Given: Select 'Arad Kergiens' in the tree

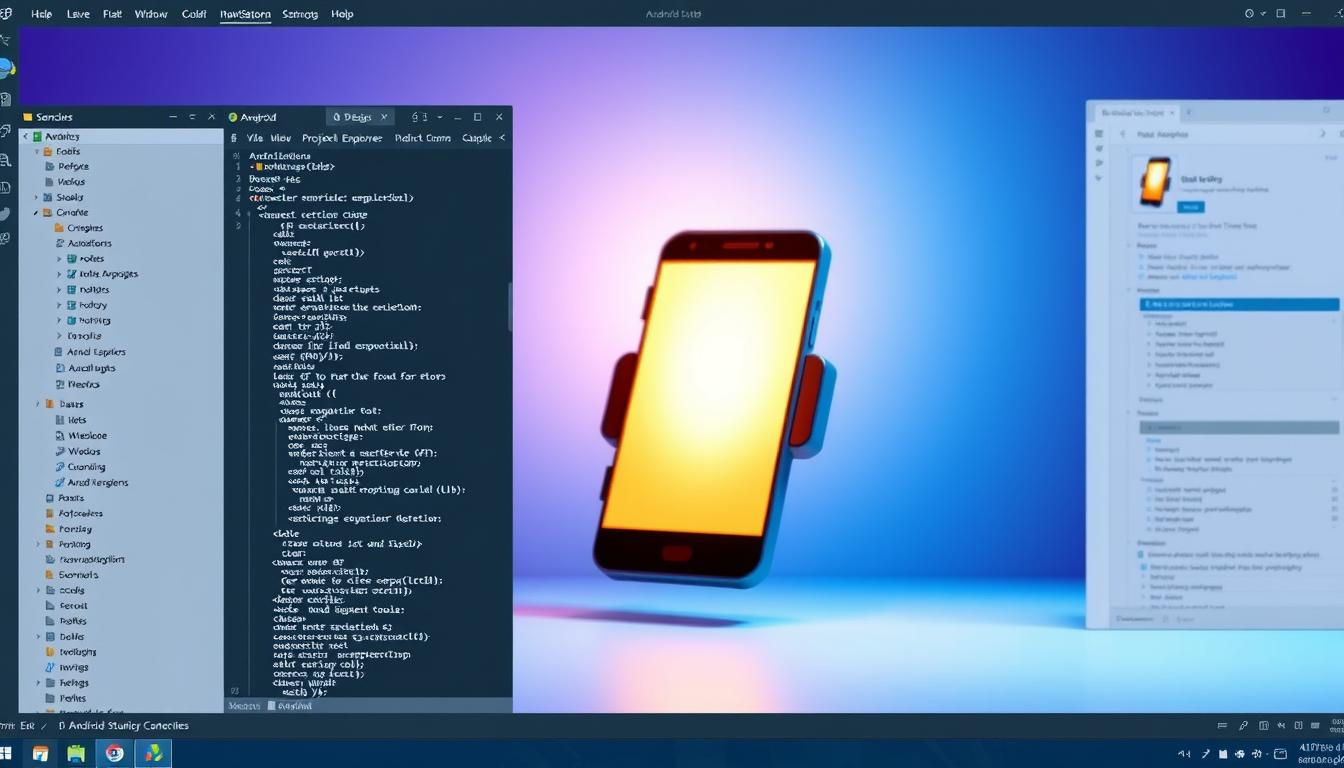Looking at the screenshot, I should pos(91,482).
